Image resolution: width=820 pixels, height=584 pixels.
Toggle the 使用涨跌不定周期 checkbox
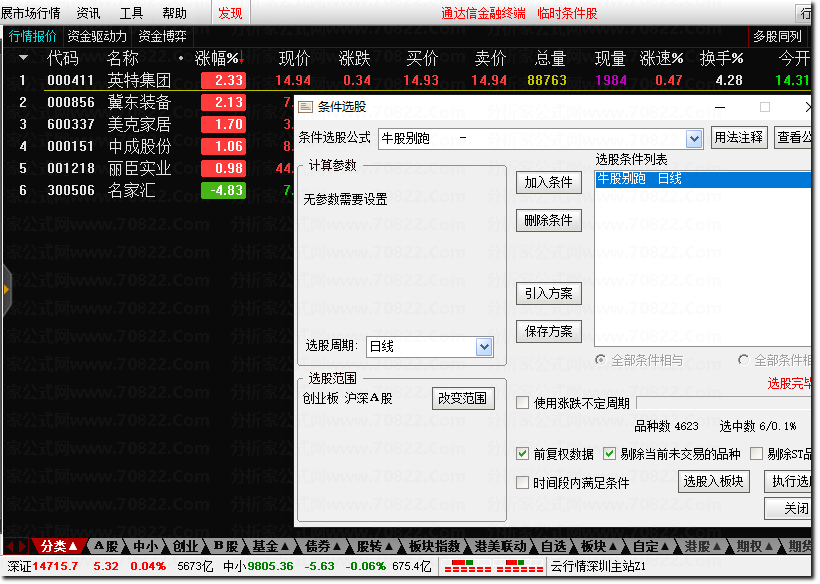pos(522,403)
